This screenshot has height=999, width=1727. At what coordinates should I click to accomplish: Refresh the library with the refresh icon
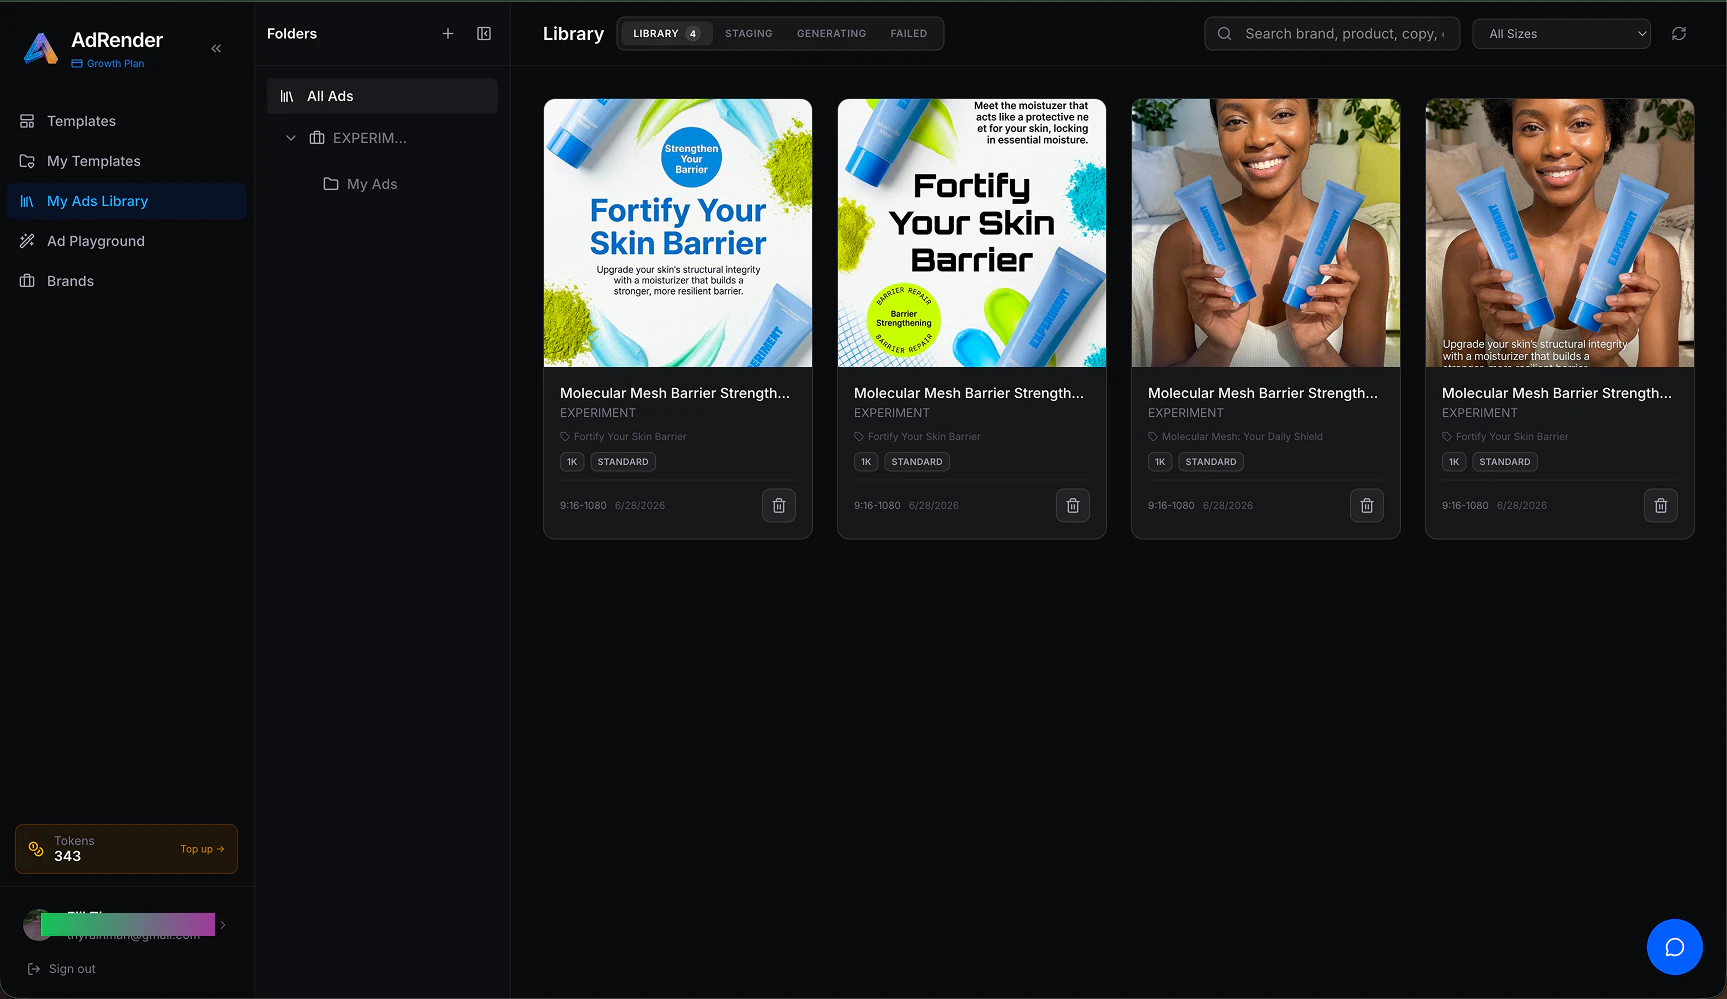coord(1679,34)
